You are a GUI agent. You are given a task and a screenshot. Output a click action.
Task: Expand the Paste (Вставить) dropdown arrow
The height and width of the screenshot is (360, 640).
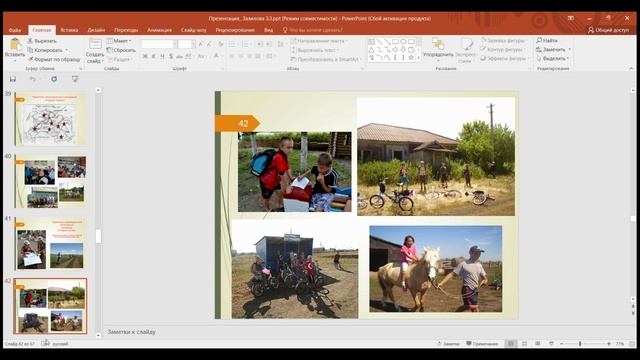pos(15,61)
